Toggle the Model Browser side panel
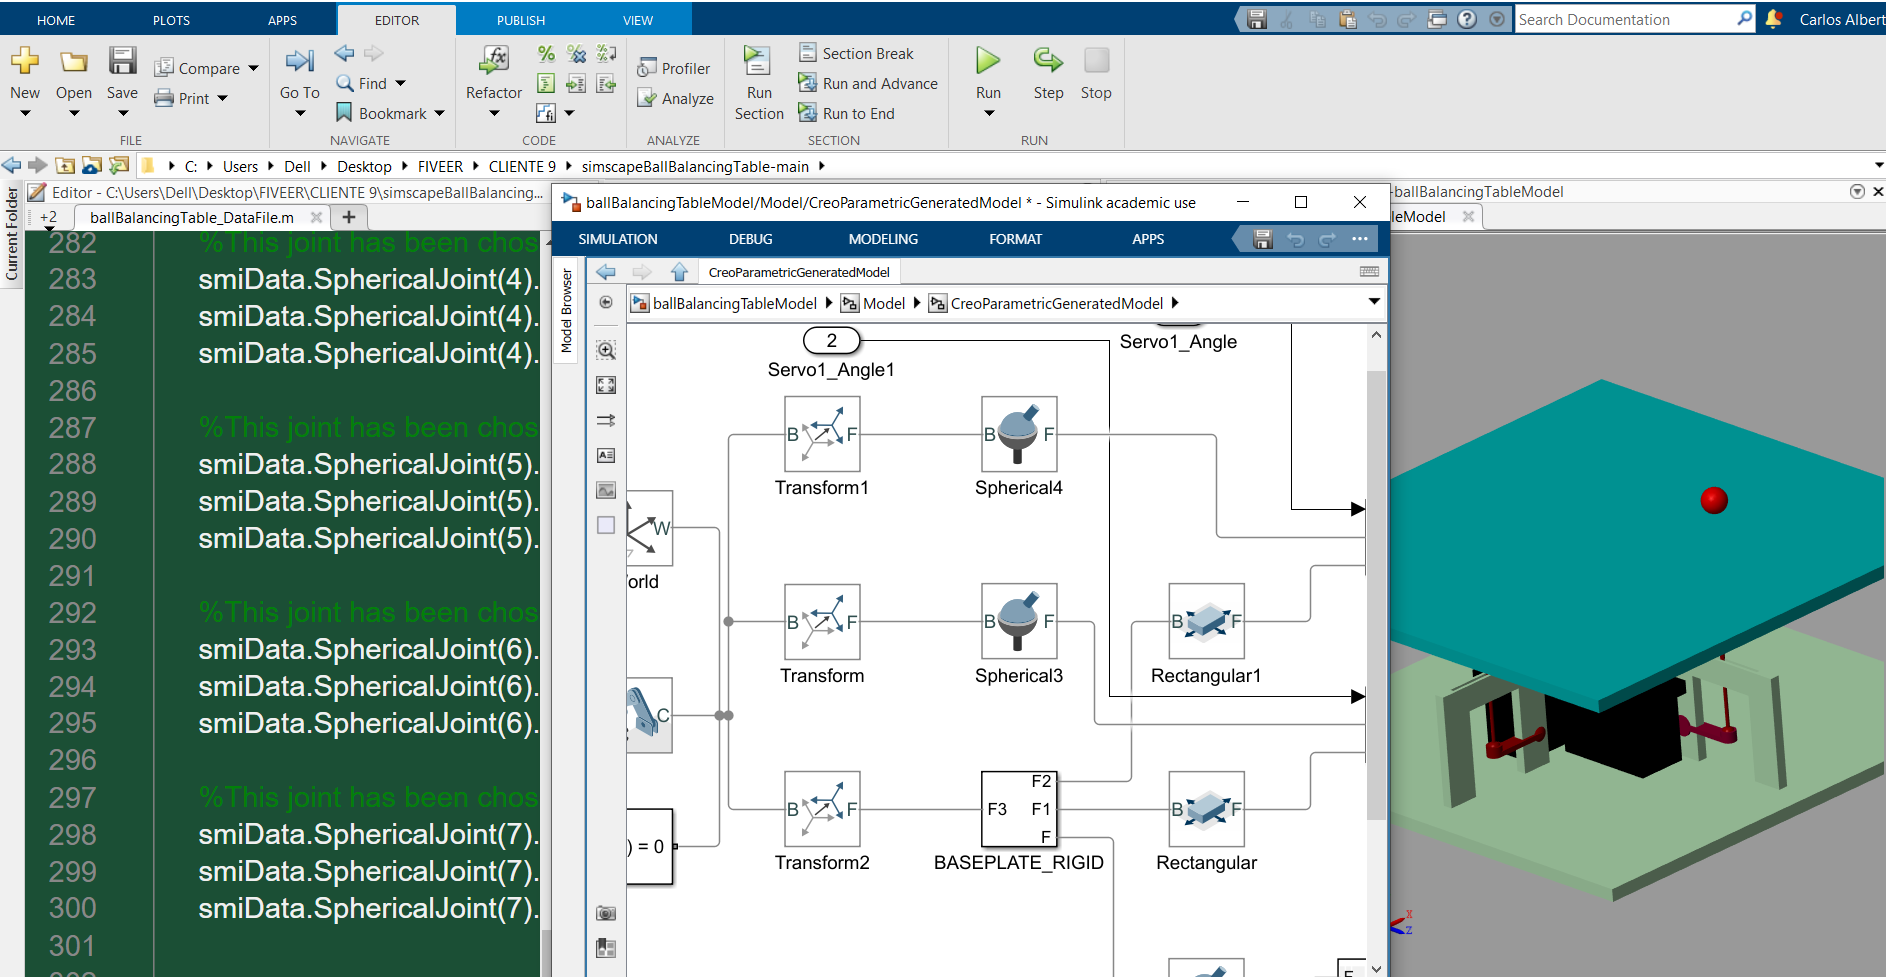This screenshot has width=1886, height=977. tap(566, 310)
